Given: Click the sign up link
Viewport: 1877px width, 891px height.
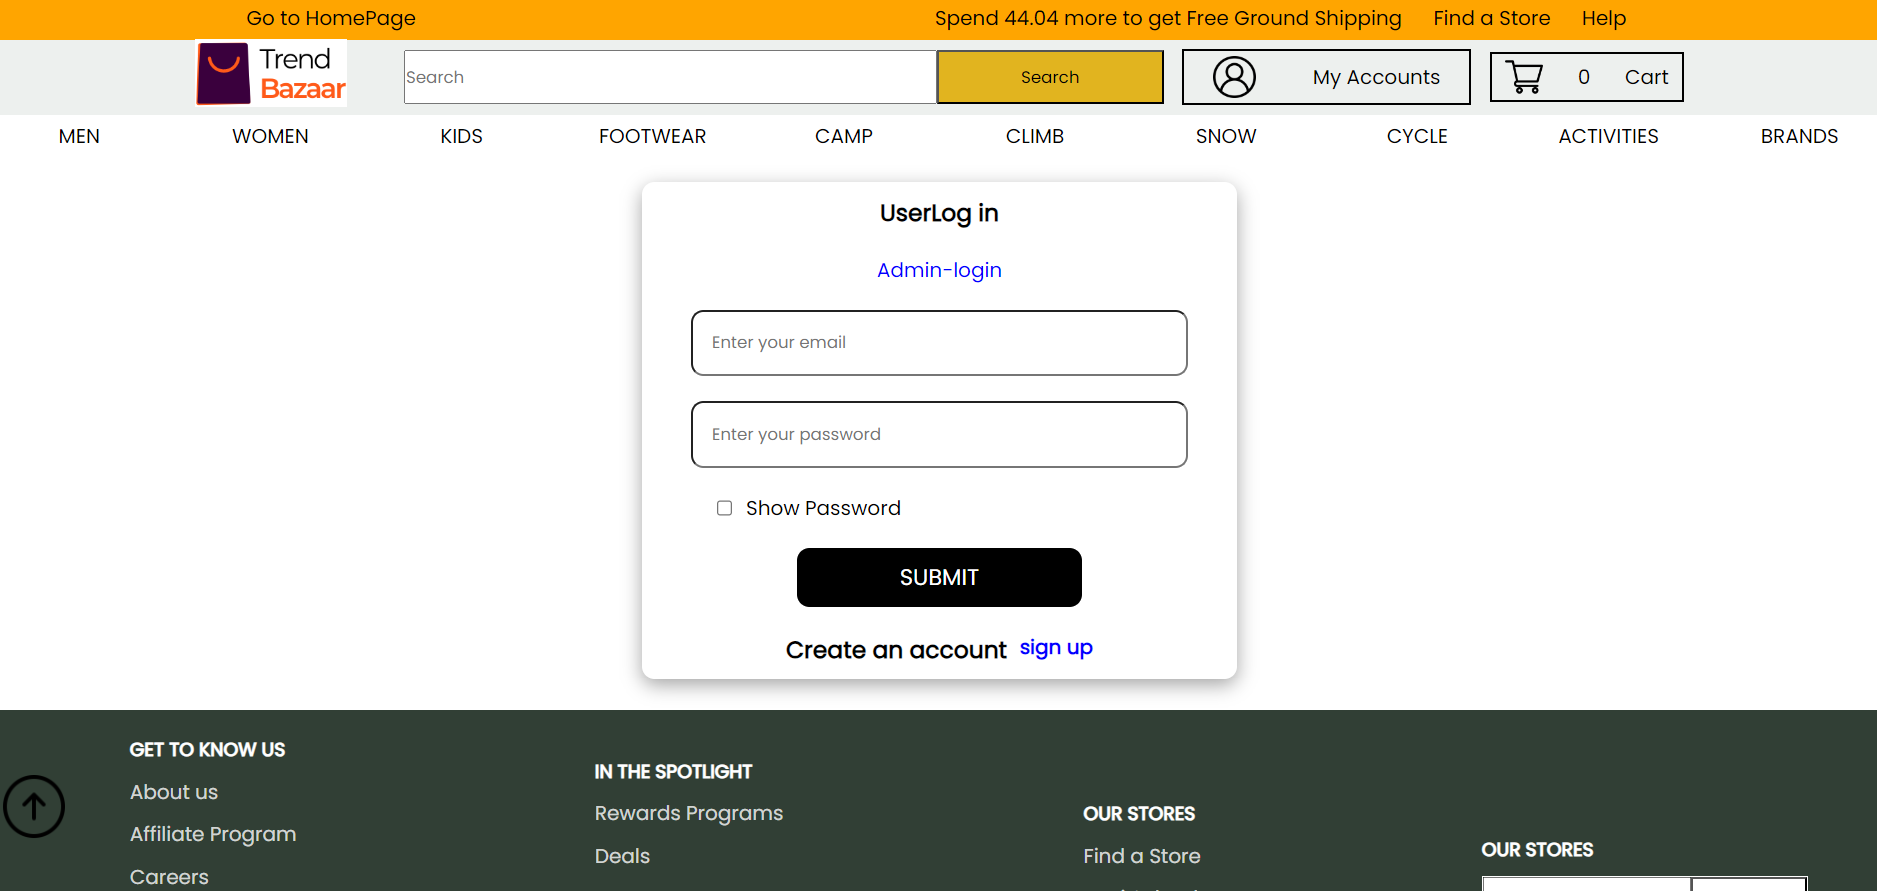Looking at the screenshot, I should 1056,648.
